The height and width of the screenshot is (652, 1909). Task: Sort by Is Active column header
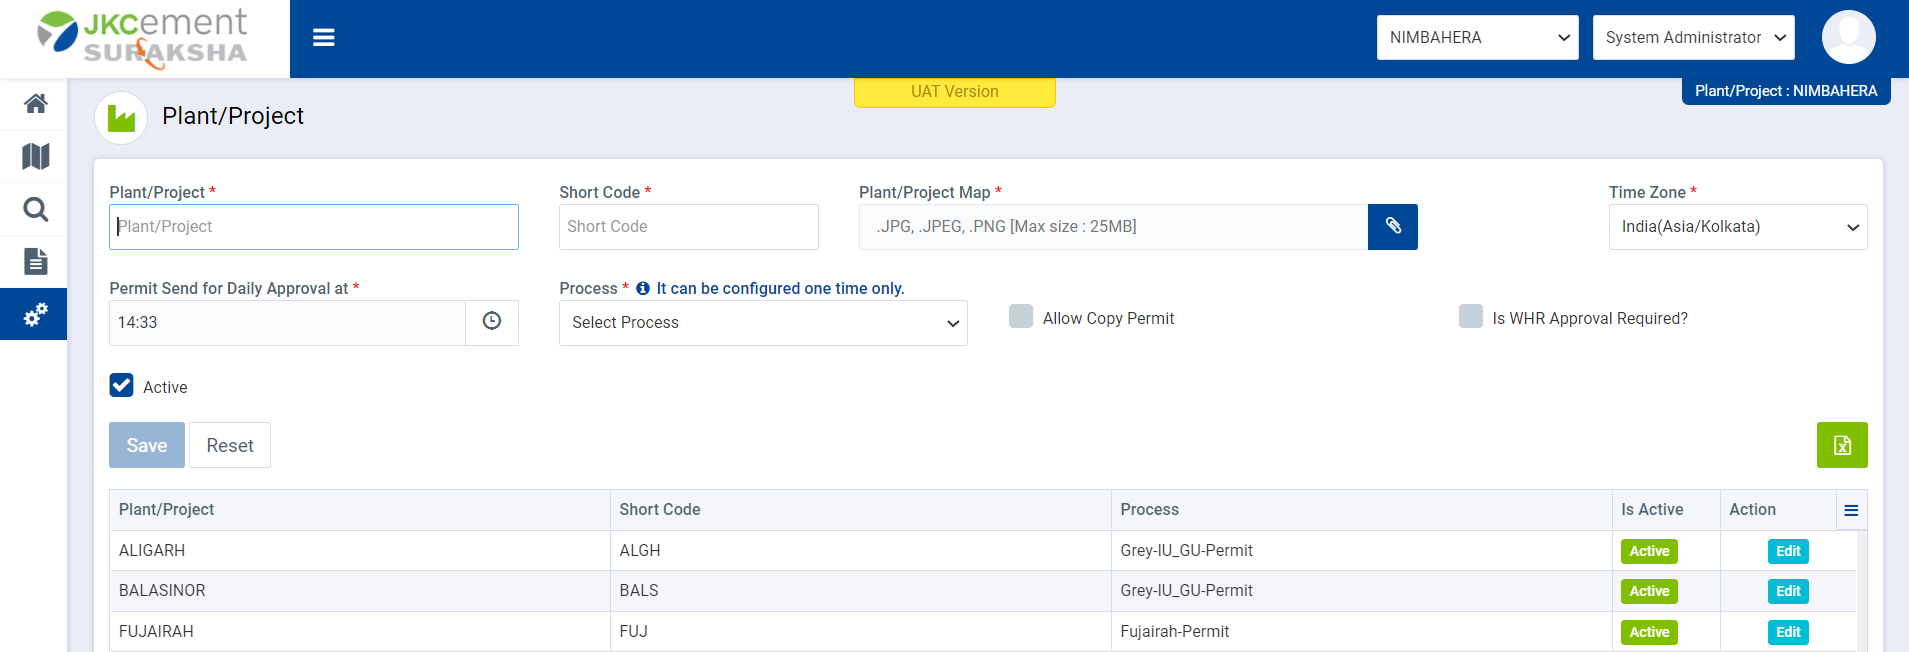point(1666,510)
